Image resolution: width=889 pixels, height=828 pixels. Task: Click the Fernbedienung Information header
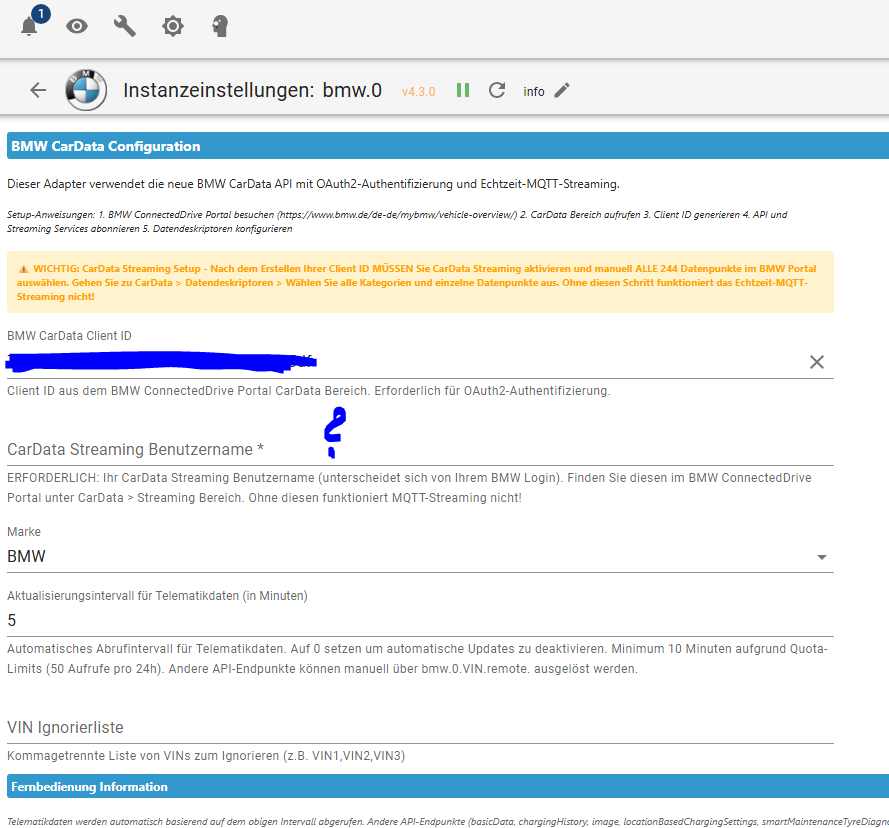[x=448, y=787]
